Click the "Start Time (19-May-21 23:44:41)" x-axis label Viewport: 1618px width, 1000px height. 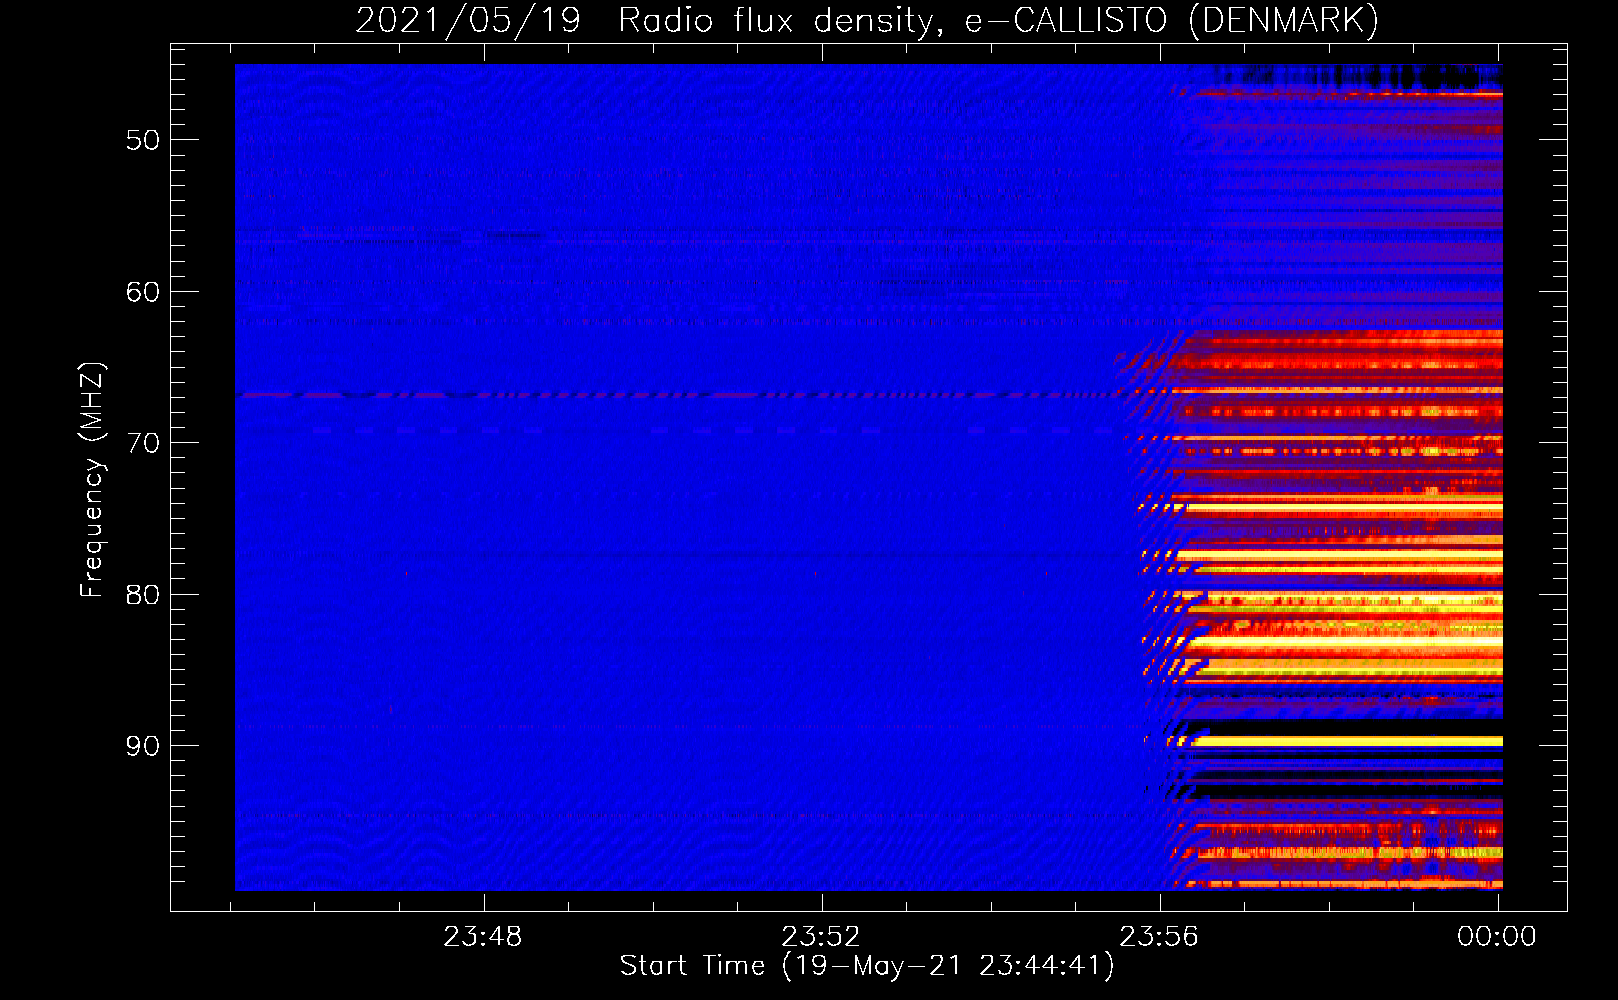pos(867,966)
